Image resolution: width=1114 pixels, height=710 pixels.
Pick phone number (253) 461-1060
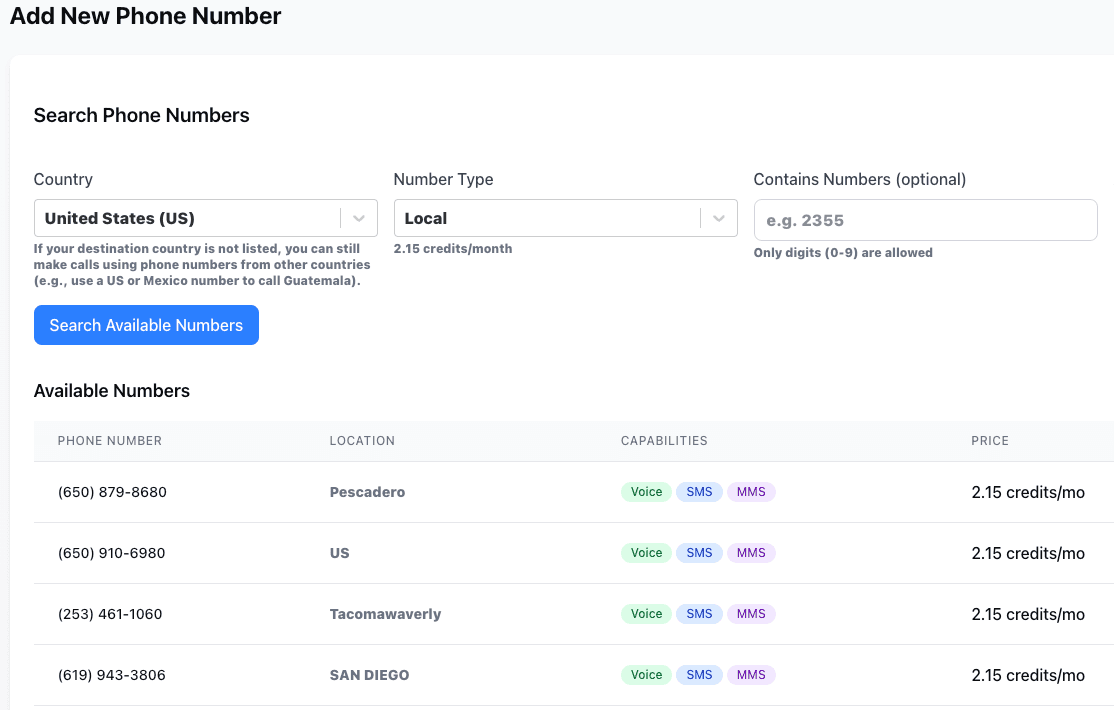(x=110, y=614)
